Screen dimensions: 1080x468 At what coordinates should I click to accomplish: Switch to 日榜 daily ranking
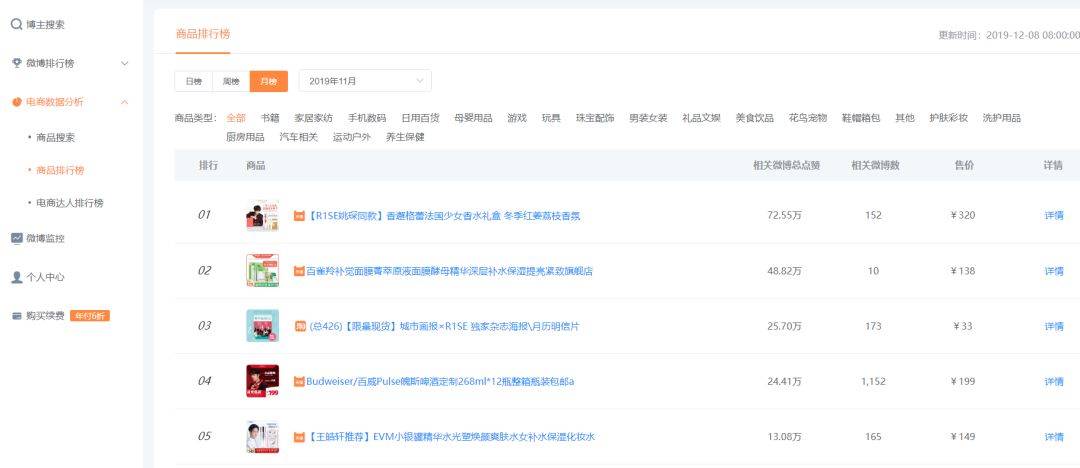pyautogui.click(x=193, y=81)
